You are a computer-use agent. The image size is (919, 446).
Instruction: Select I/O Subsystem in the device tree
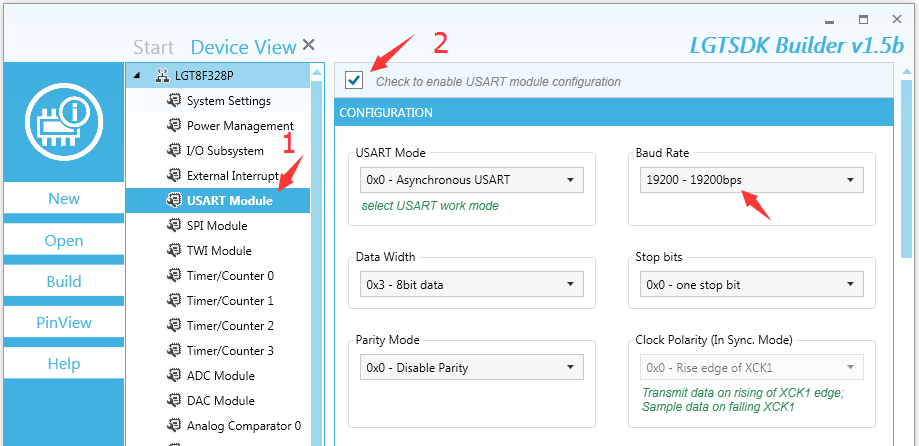225,151
